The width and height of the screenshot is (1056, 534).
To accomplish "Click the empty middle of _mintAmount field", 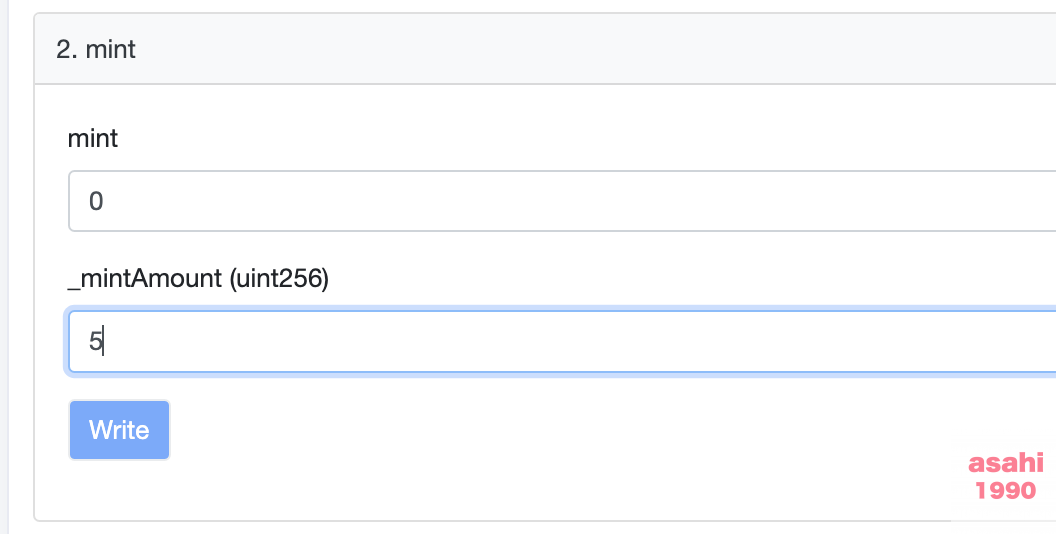I will click(562, 341).
